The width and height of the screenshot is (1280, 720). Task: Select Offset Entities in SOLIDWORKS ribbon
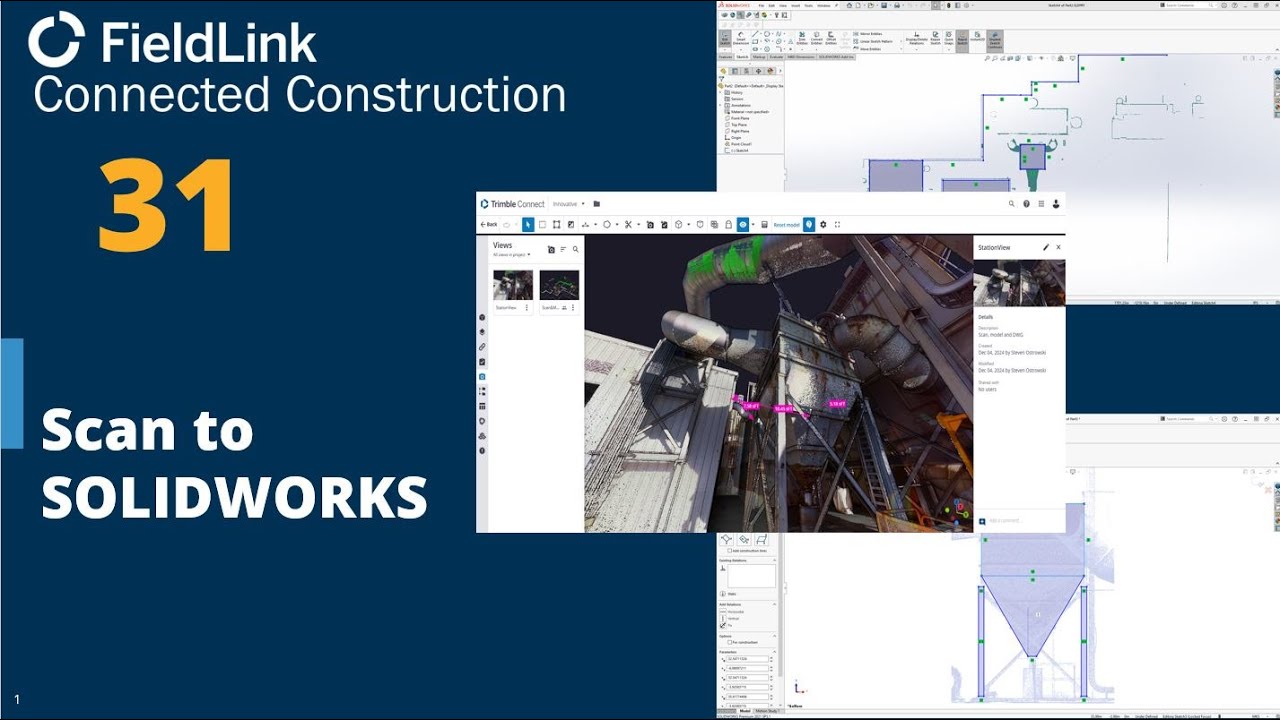pos(831,38)
